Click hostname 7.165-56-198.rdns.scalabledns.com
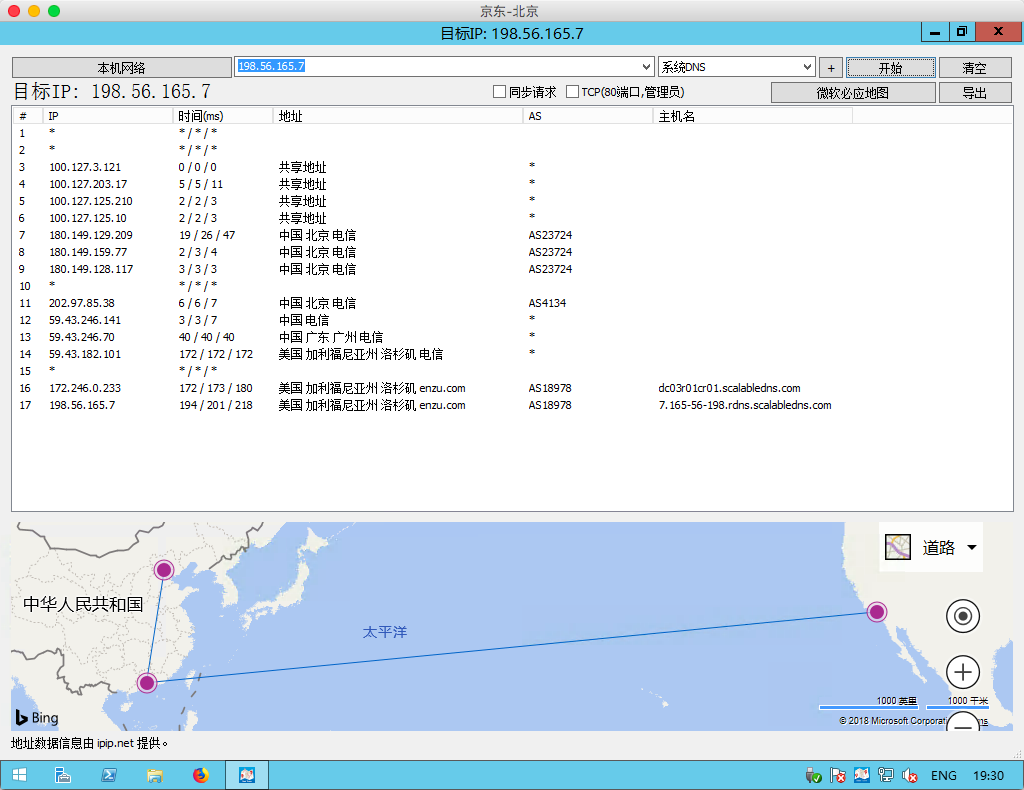Screen dimensions: 1024x790 [x=745, y=405]
